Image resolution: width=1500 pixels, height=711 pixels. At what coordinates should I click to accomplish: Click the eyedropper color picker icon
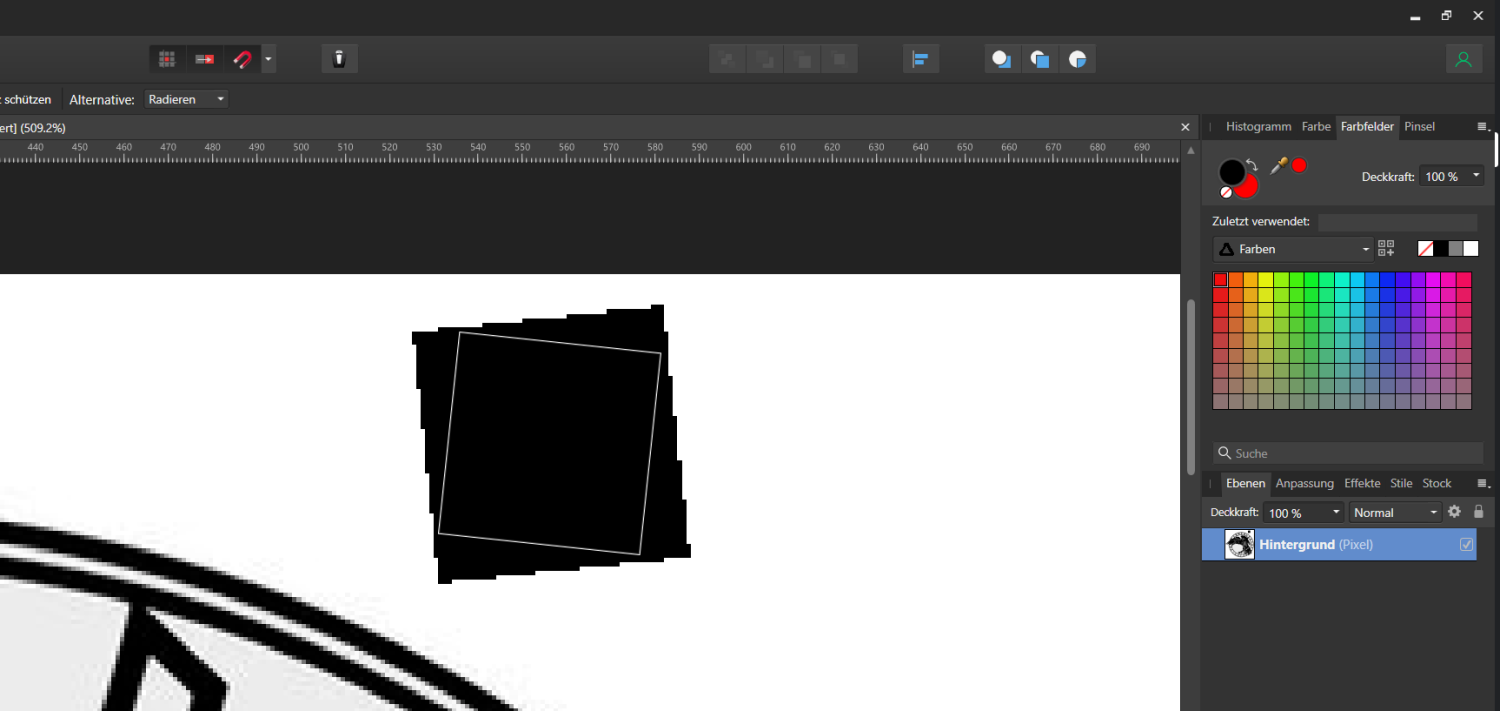tap(1278, 166)
